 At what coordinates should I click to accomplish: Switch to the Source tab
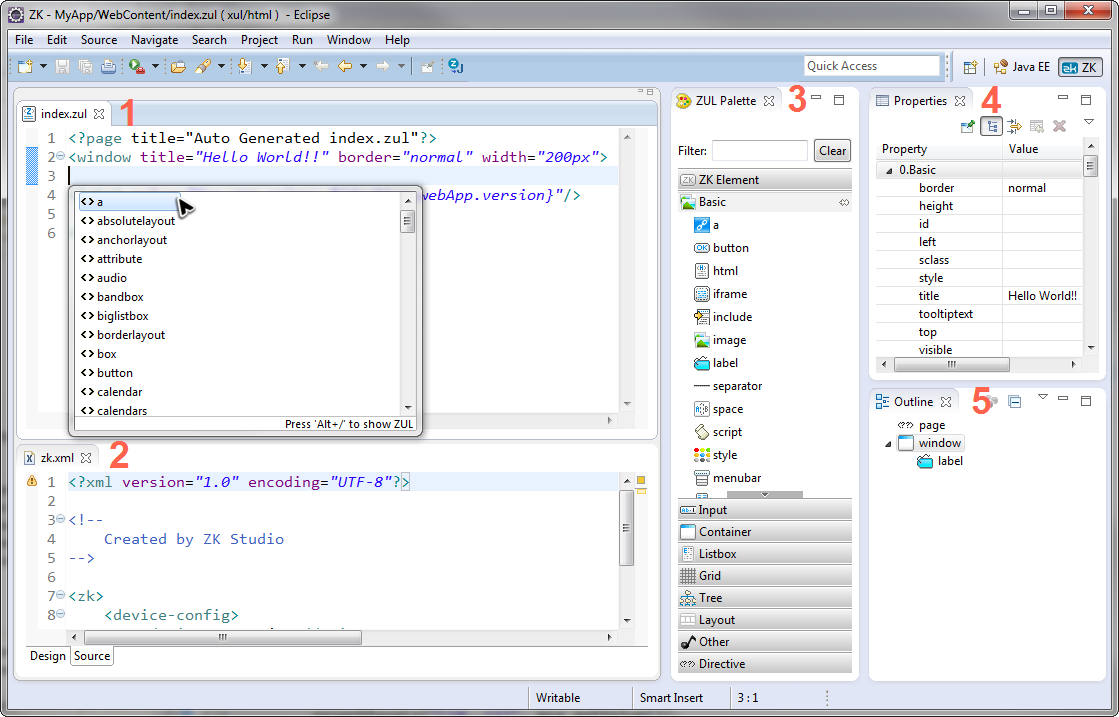[92, 656]
